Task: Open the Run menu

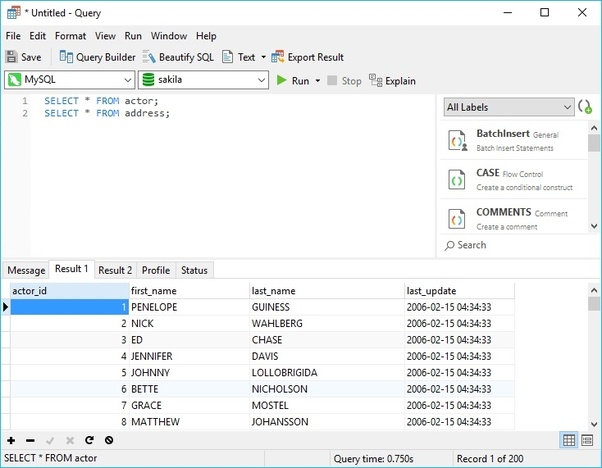Action: [133, 36]
